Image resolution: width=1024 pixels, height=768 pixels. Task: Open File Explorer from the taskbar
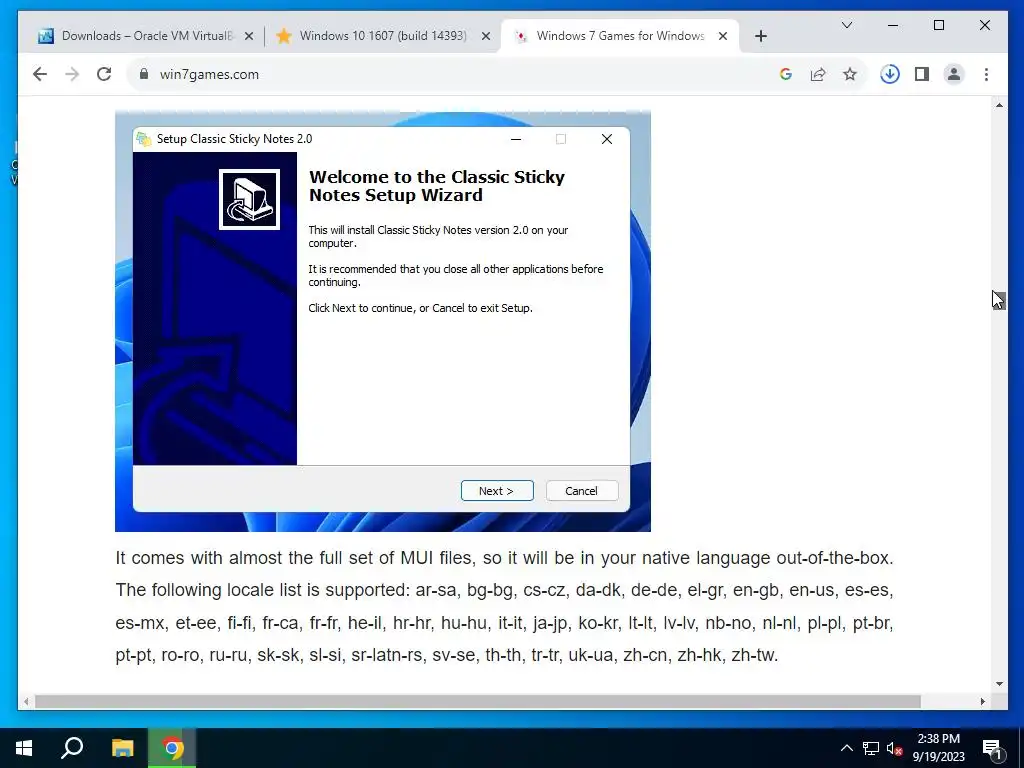pyautogui.click(x=122, y=748)
